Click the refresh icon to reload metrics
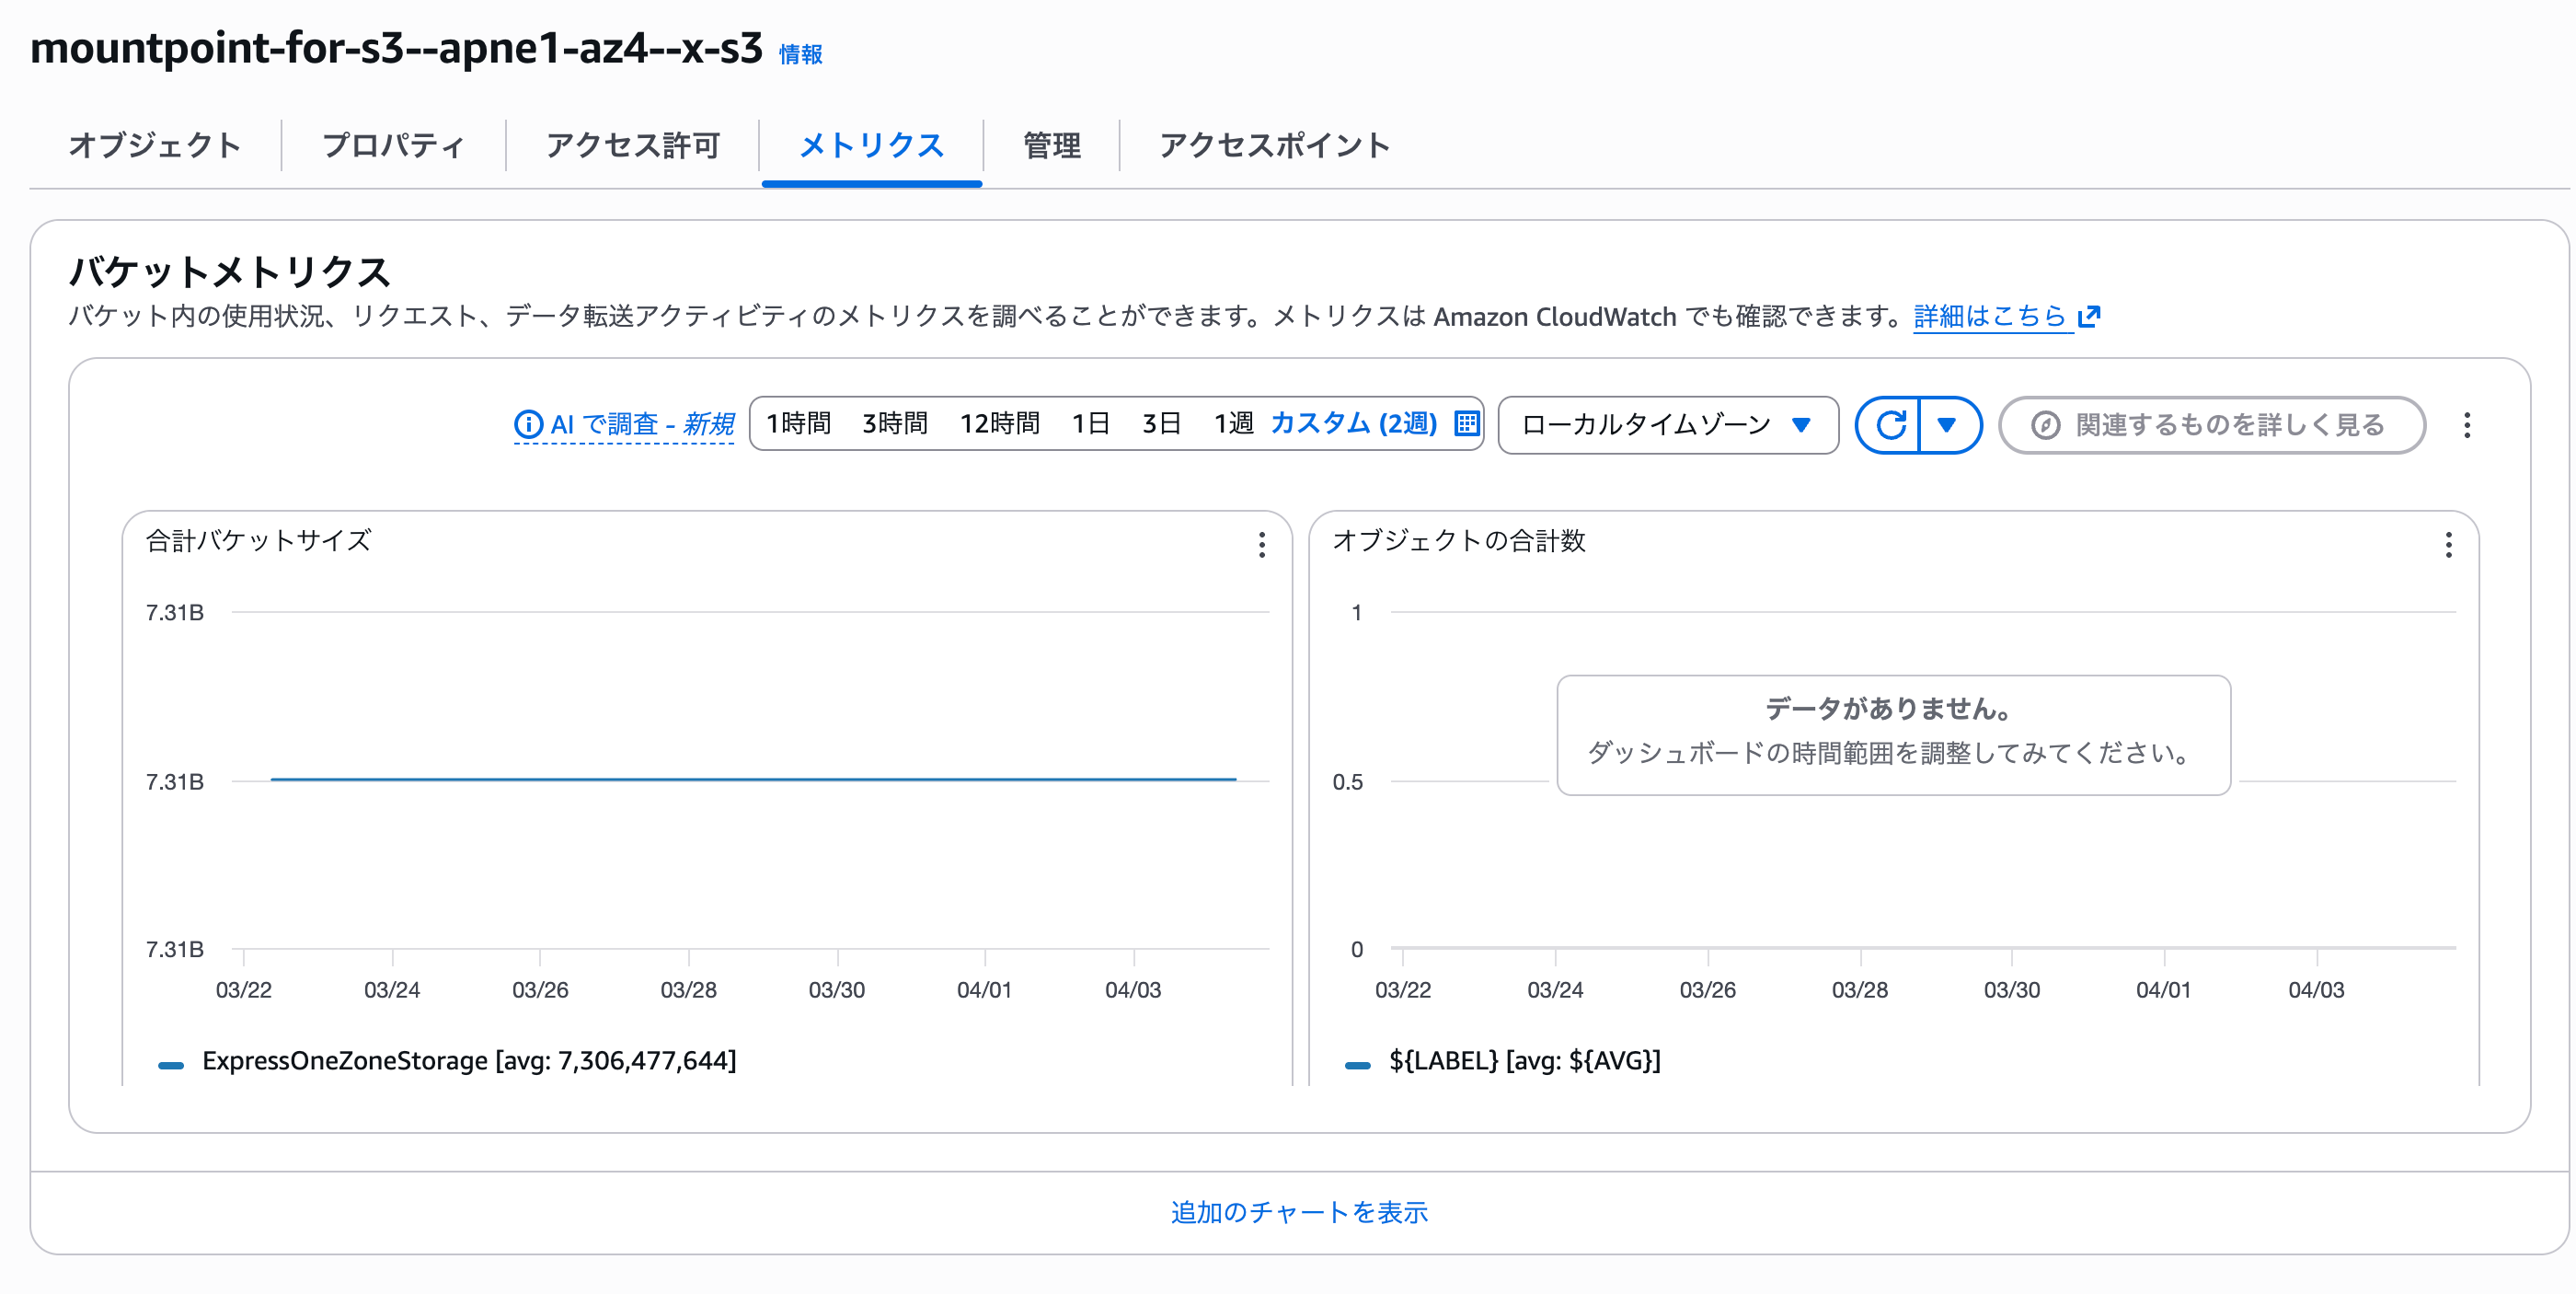The image size is (2576, 1294). (1893, 424)
